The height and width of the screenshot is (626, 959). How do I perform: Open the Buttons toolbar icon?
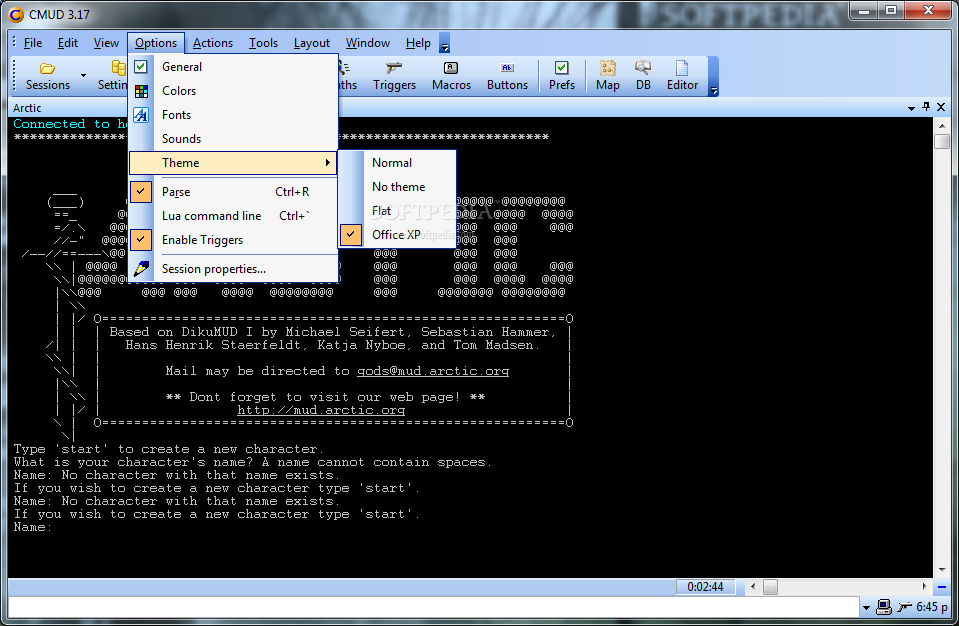[507, 76]
